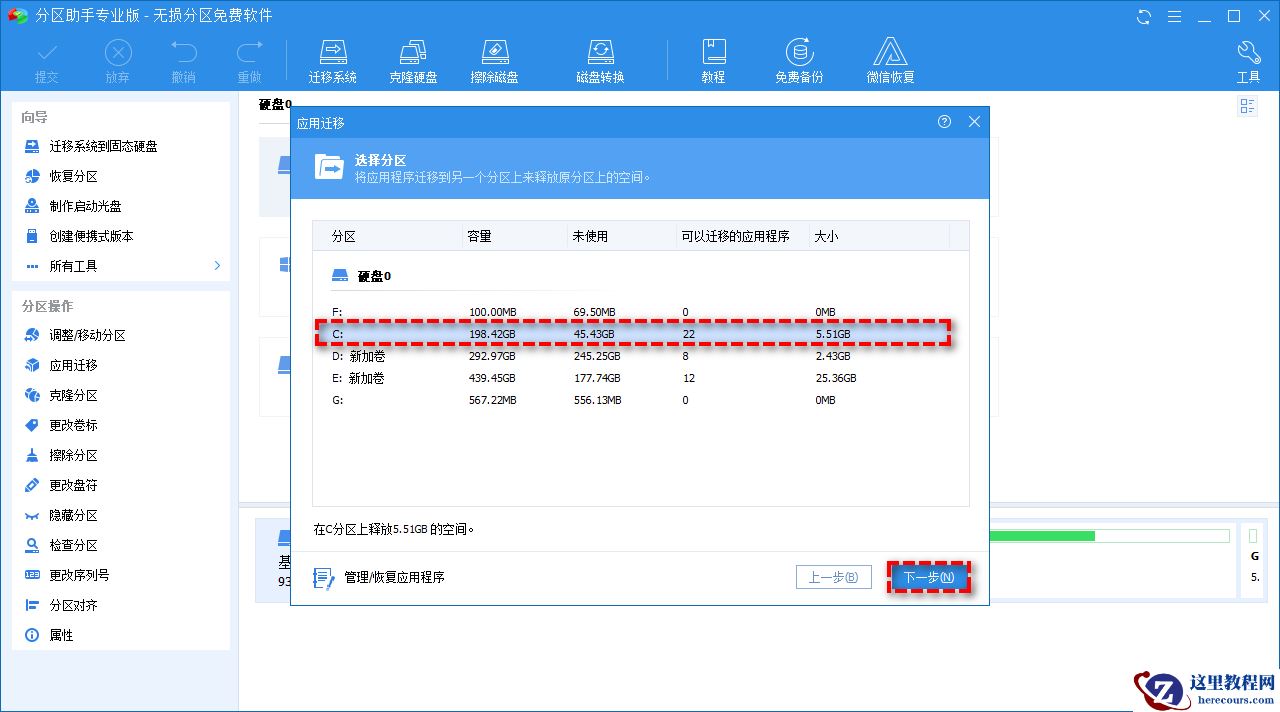Open the 微信恢复 tool
Image resolution: width=1280 pixels, height=712 pixels.
889,57
